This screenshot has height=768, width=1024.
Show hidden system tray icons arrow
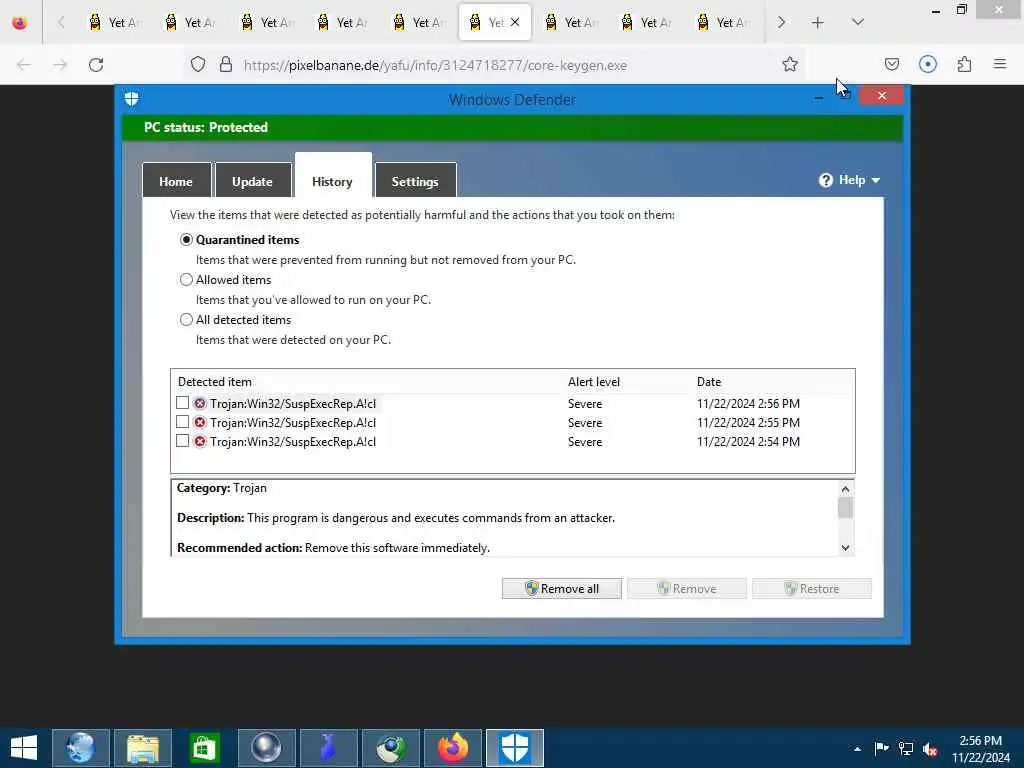pos(857,749)
